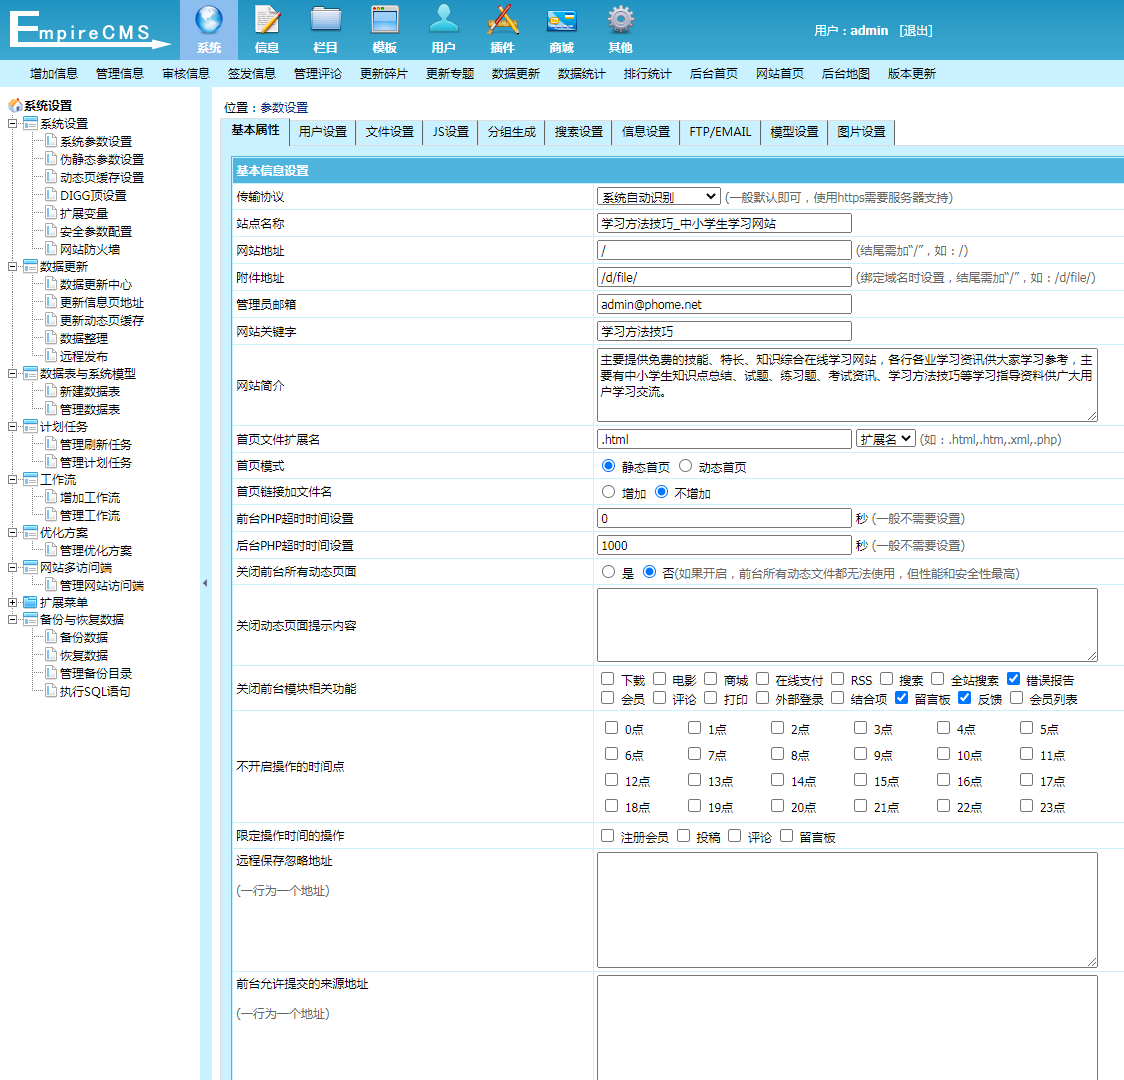Click the folder icon of 计划任务

pyautogui.click(x=29, y=426)
